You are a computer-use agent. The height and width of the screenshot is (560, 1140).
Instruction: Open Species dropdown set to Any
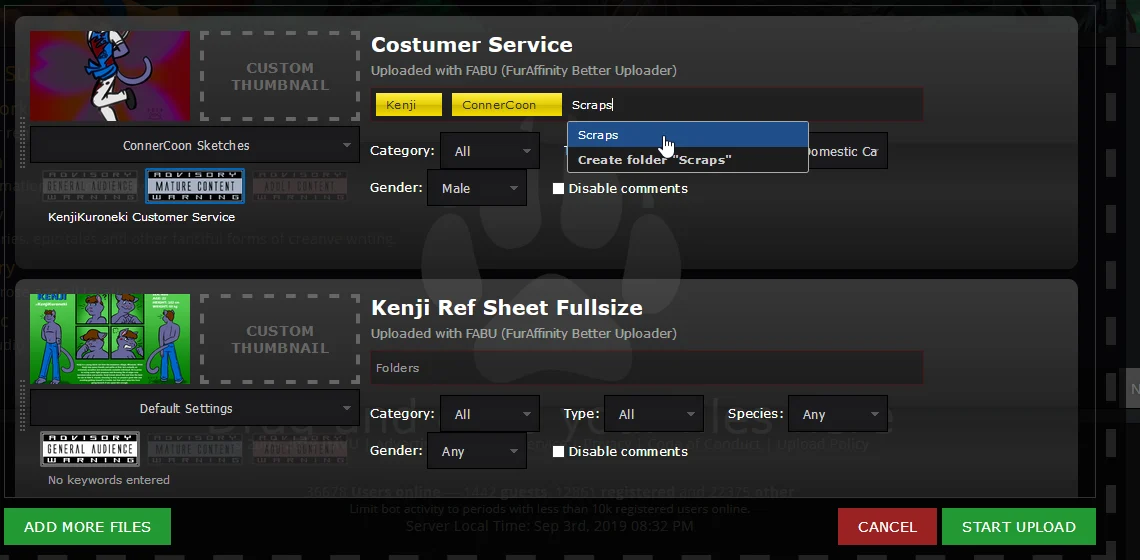(x=838, y=415)
